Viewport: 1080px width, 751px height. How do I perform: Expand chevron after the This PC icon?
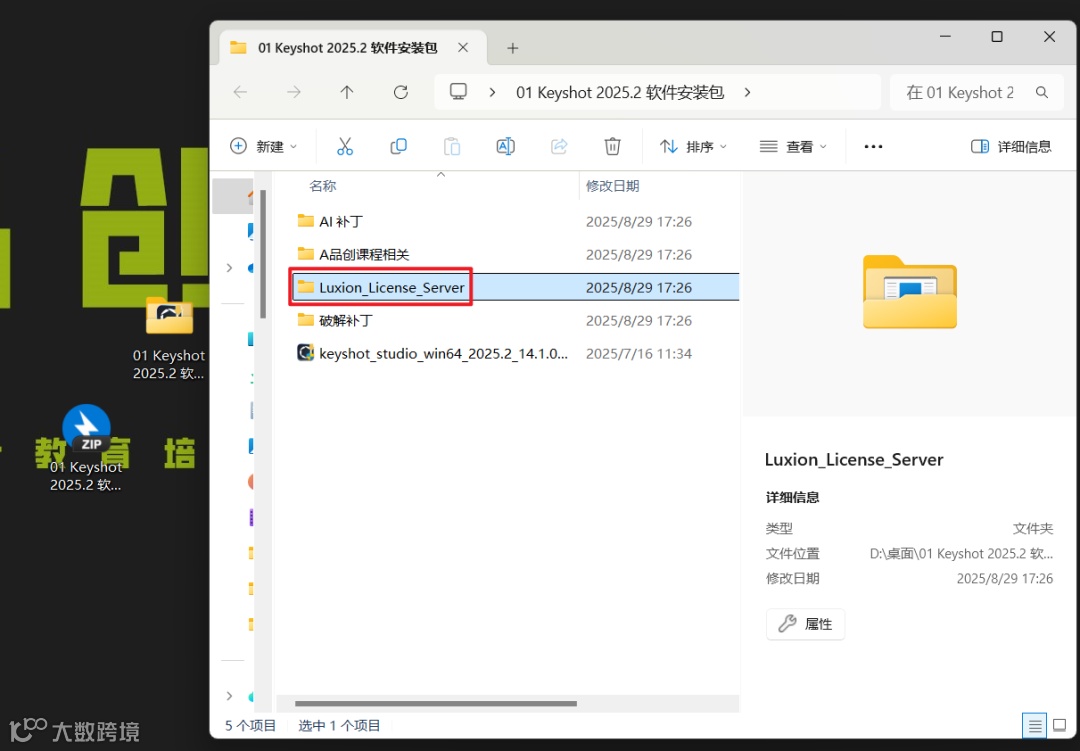click(492, 92)
